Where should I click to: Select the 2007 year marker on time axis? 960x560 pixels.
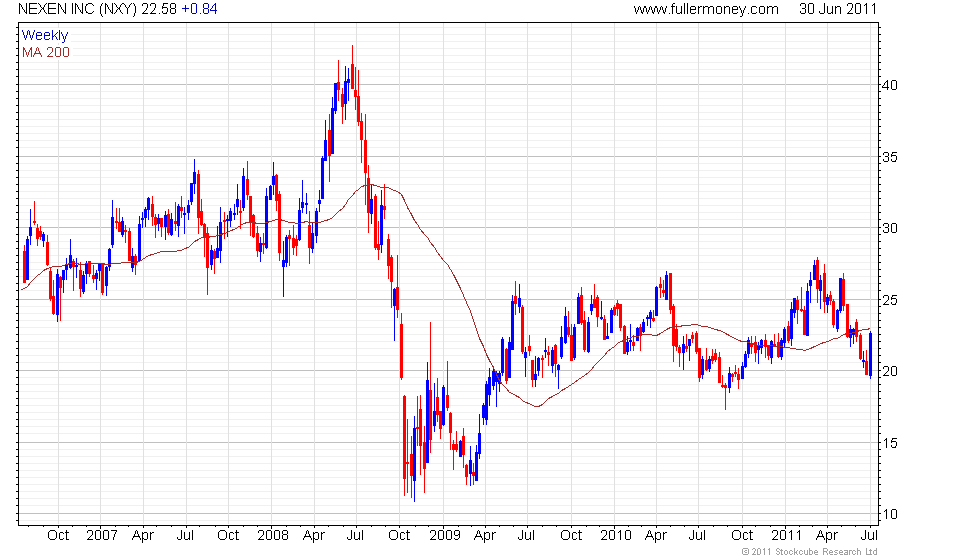102,536
